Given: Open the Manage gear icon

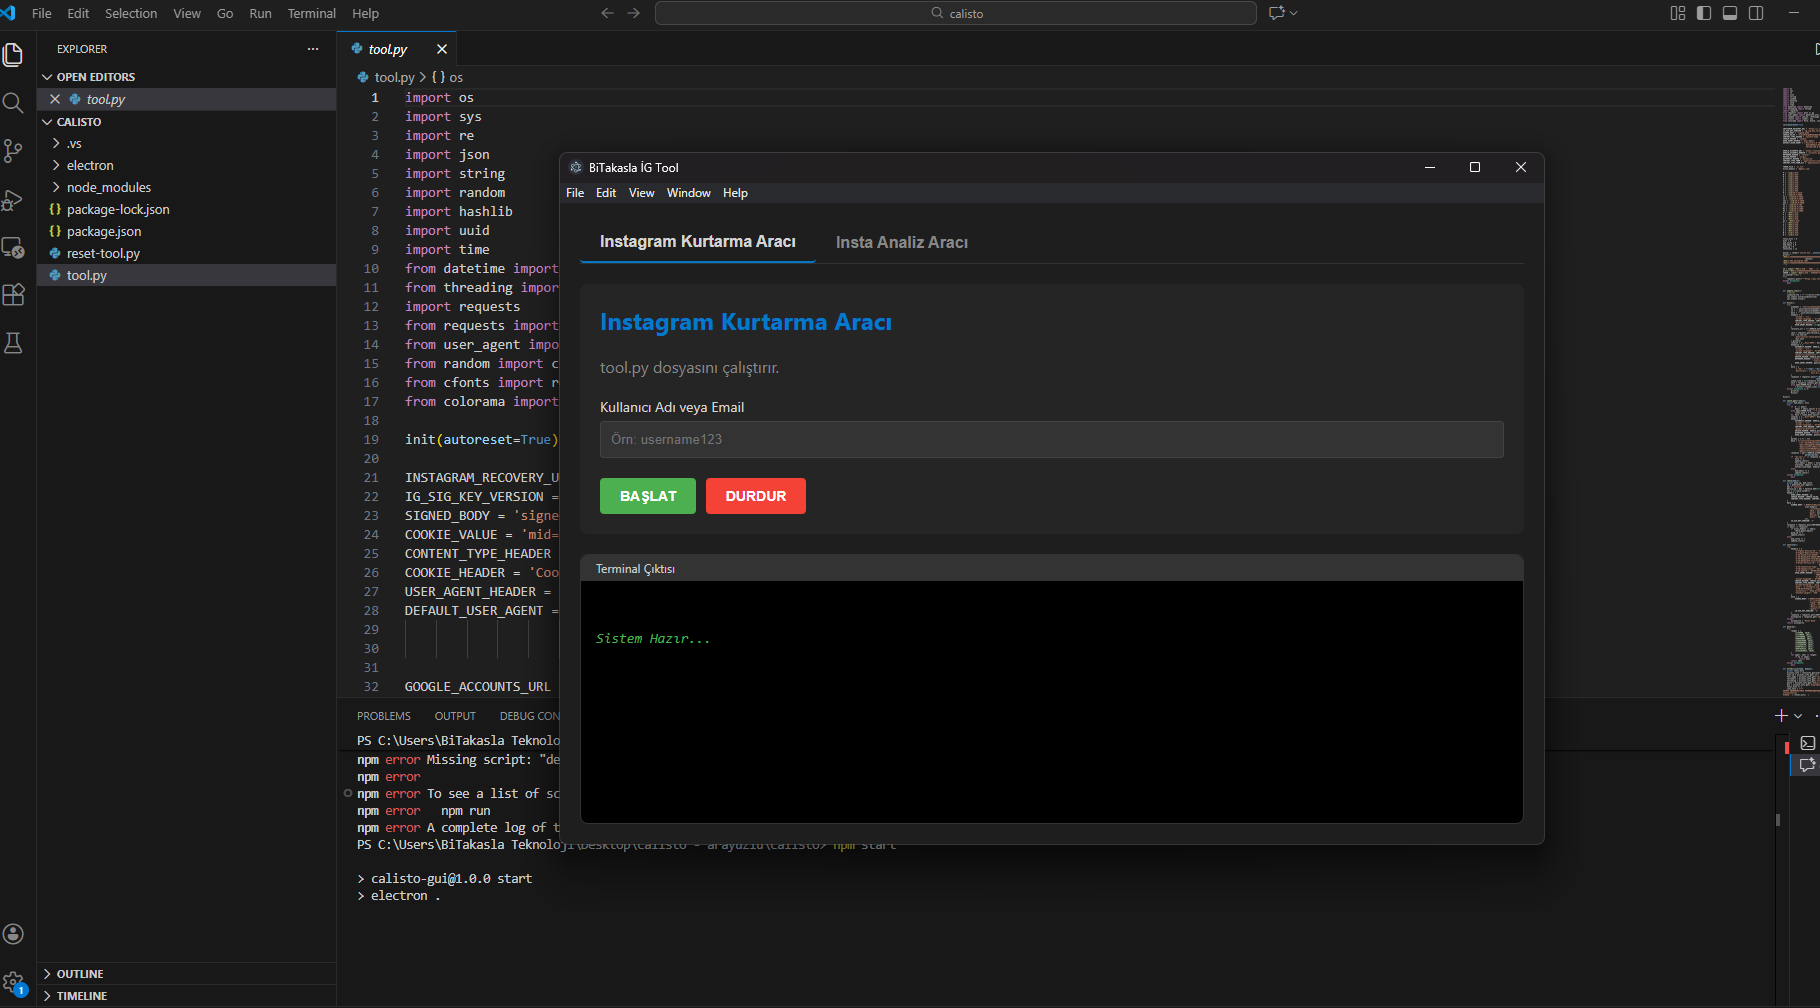Looking at the screenshot, I should coord(13,982).
